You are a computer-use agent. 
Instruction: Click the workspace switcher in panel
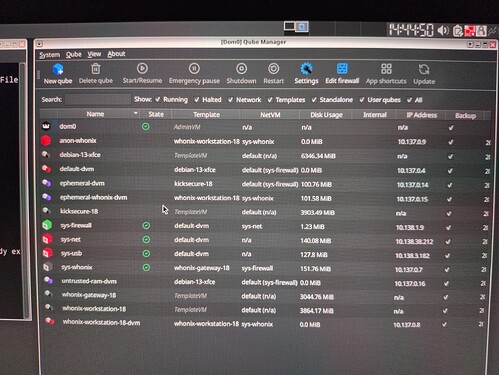tap(296, 27)
